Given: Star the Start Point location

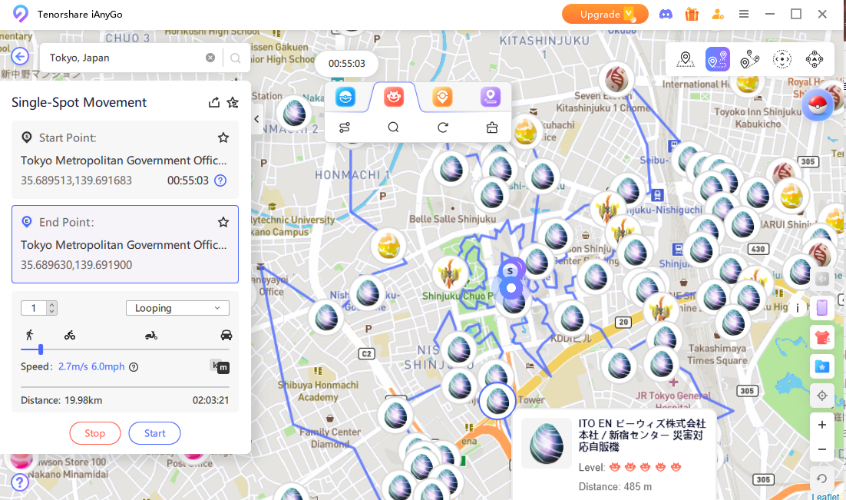Looking at the screenshot, I should pyautogui.click(x=223, y=138).
